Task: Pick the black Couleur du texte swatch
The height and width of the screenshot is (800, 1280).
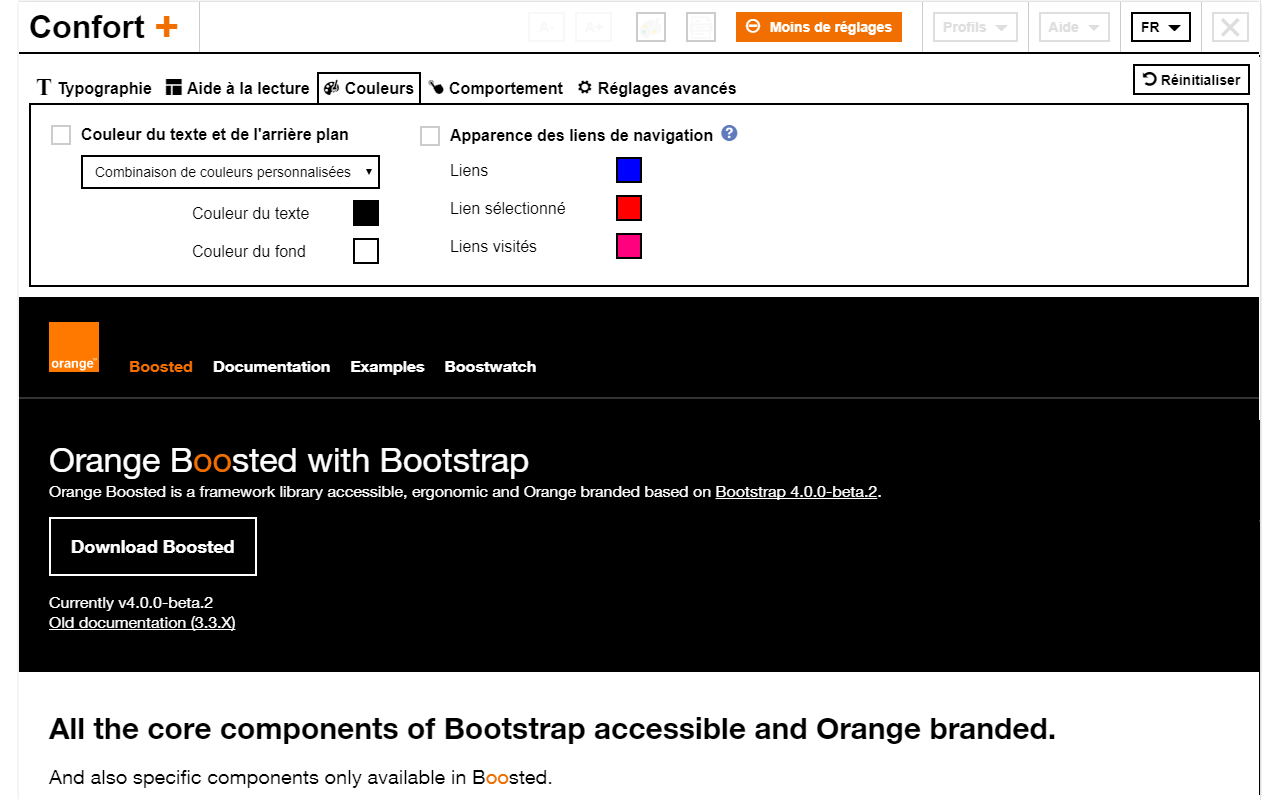Action: coord(366,213)
